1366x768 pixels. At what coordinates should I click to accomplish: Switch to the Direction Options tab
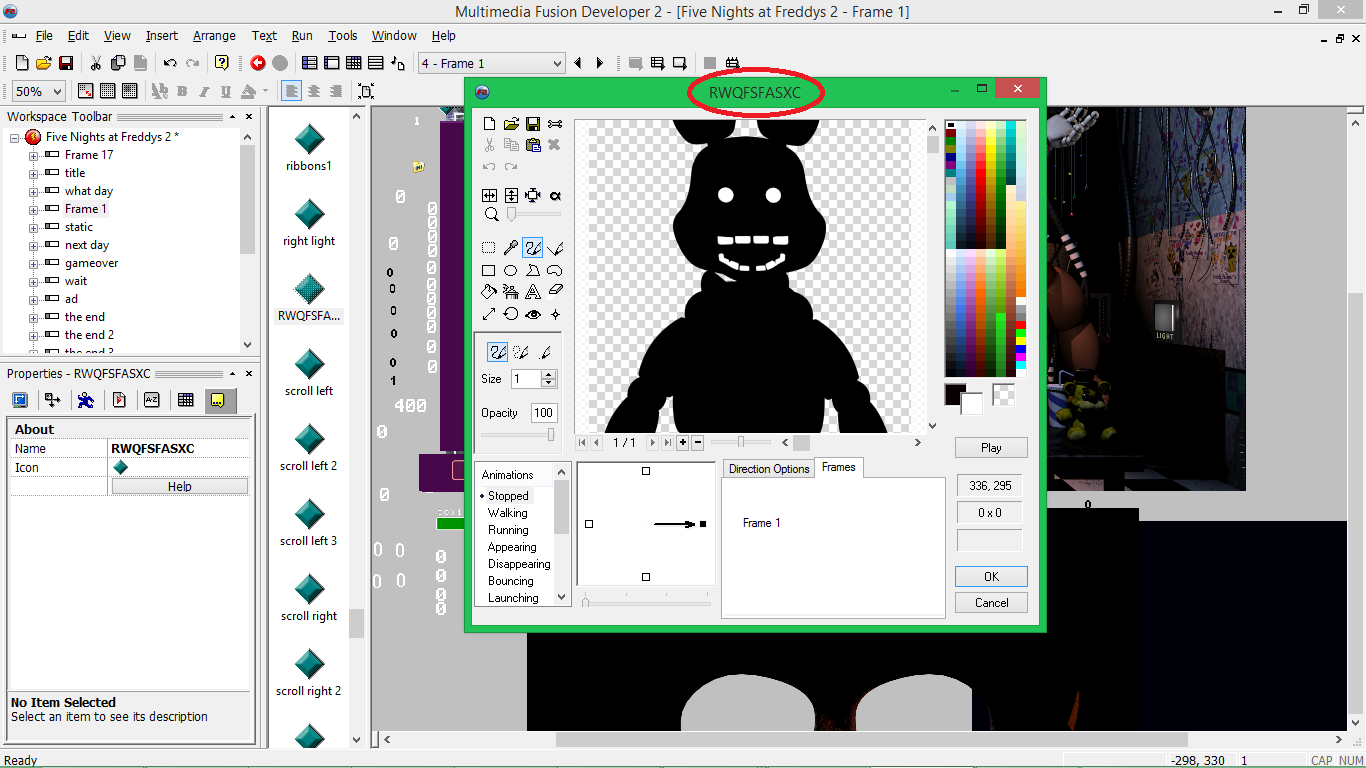[x=769, y=469]
